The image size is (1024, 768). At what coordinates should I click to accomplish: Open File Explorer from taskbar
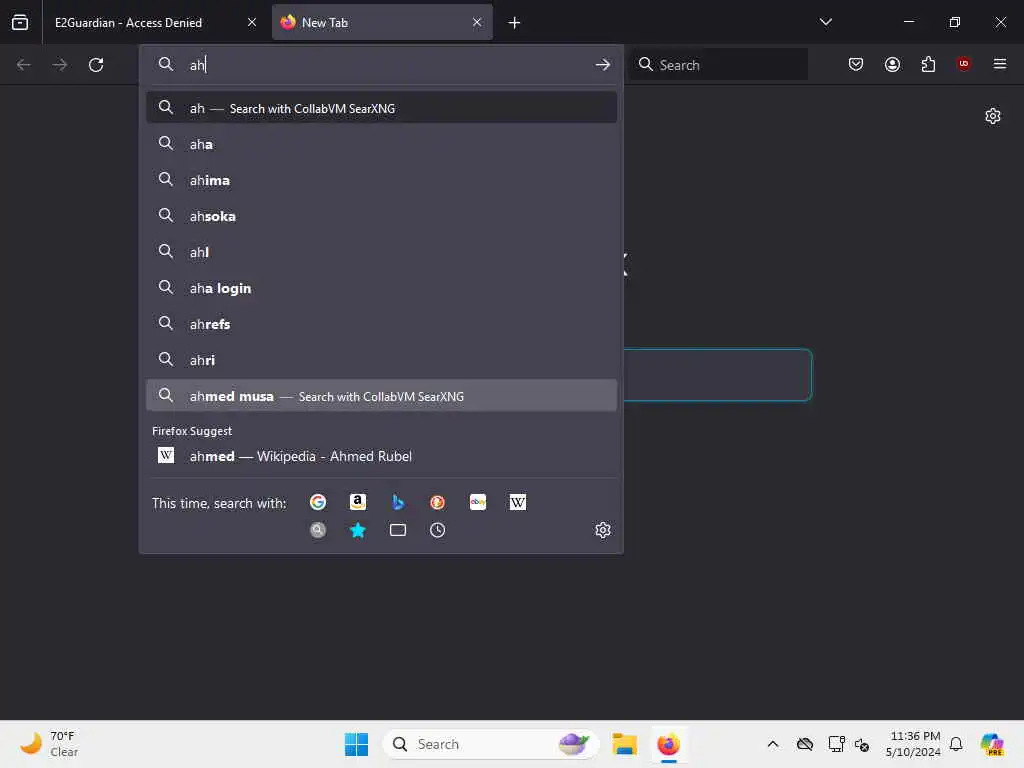click(x=624, y=744)
